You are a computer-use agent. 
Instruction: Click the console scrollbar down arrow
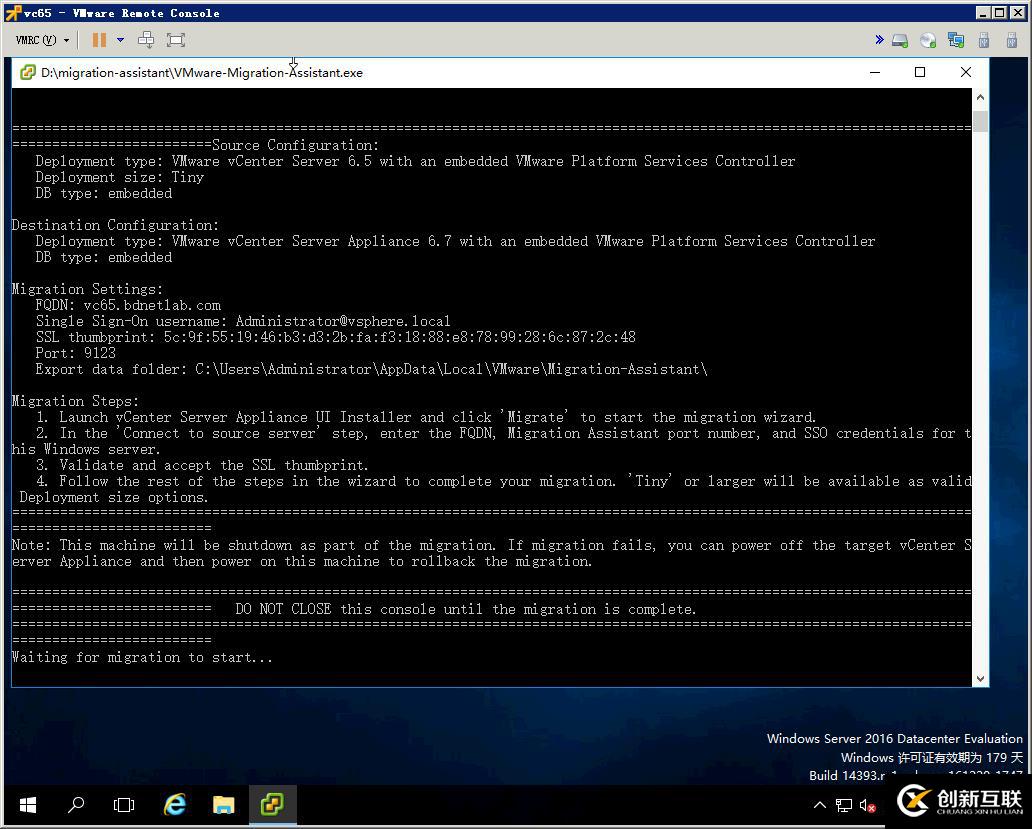pyautogui.click(x=980, y=678)
